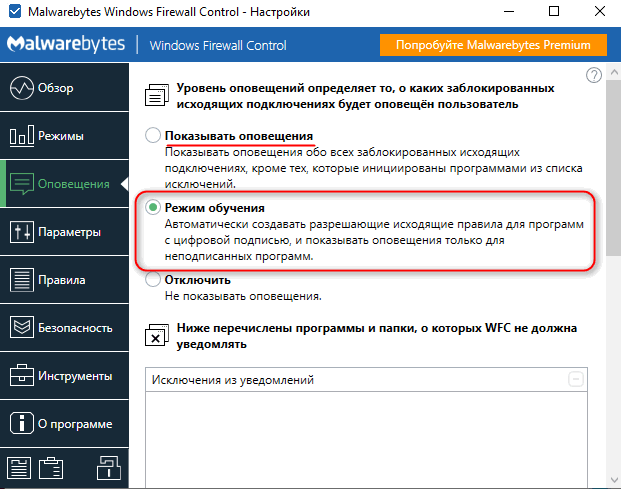This screenshot has height=489, width=621.
Task: Select the Оповещения sidebar tab
Action: [64, 184]
